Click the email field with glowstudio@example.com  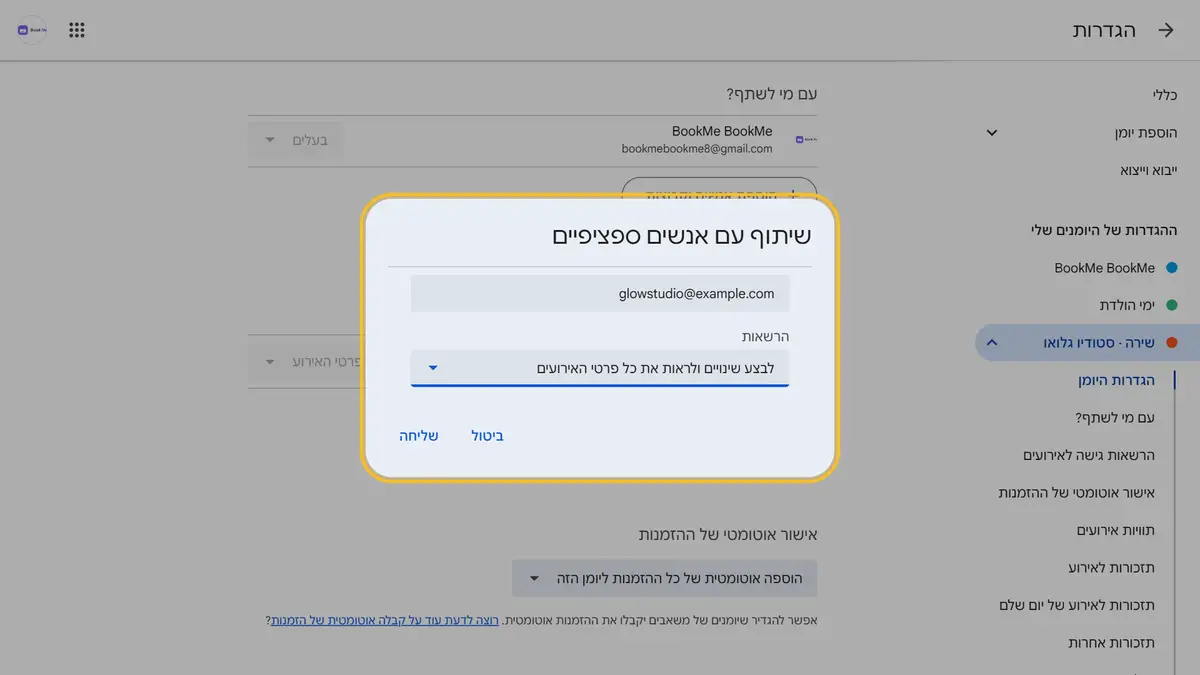point(600,294)
